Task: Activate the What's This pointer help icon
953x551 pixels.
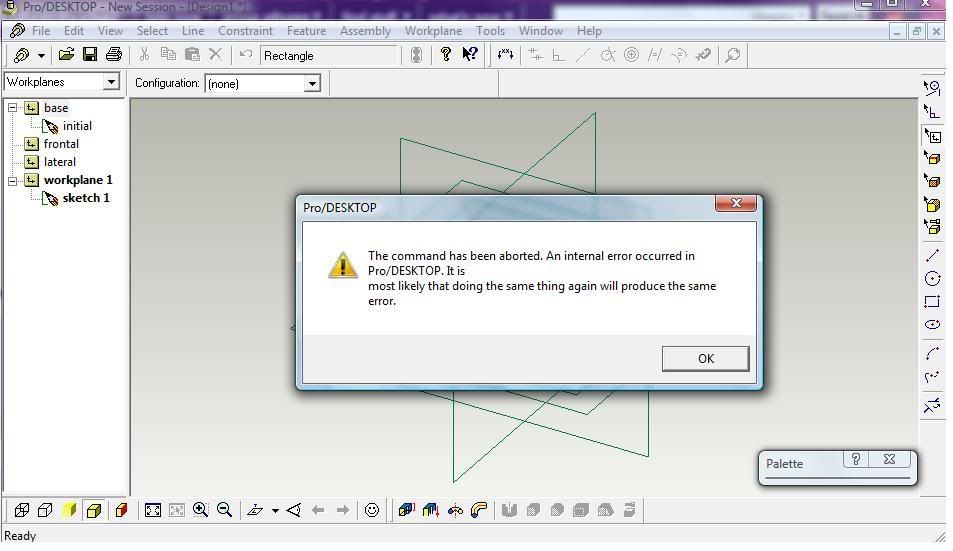Action: (x=470, y=55)
